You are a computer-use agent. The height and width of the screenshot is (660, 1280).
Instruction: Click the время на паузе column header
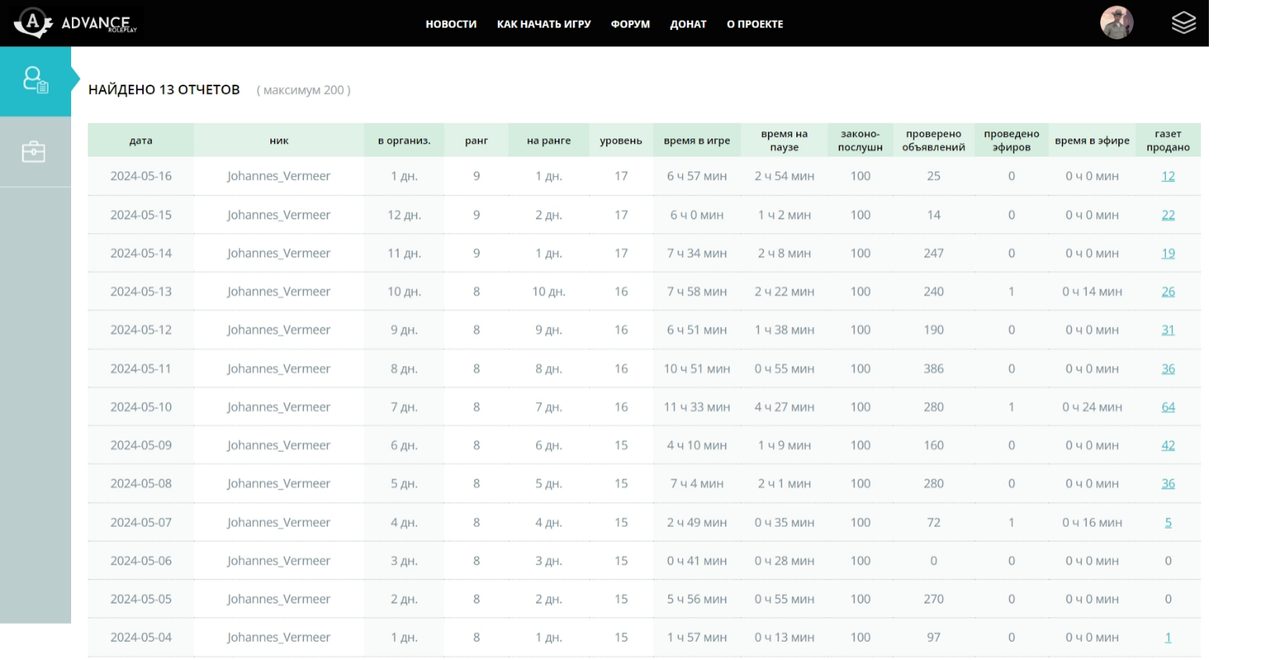click(784, 140)
